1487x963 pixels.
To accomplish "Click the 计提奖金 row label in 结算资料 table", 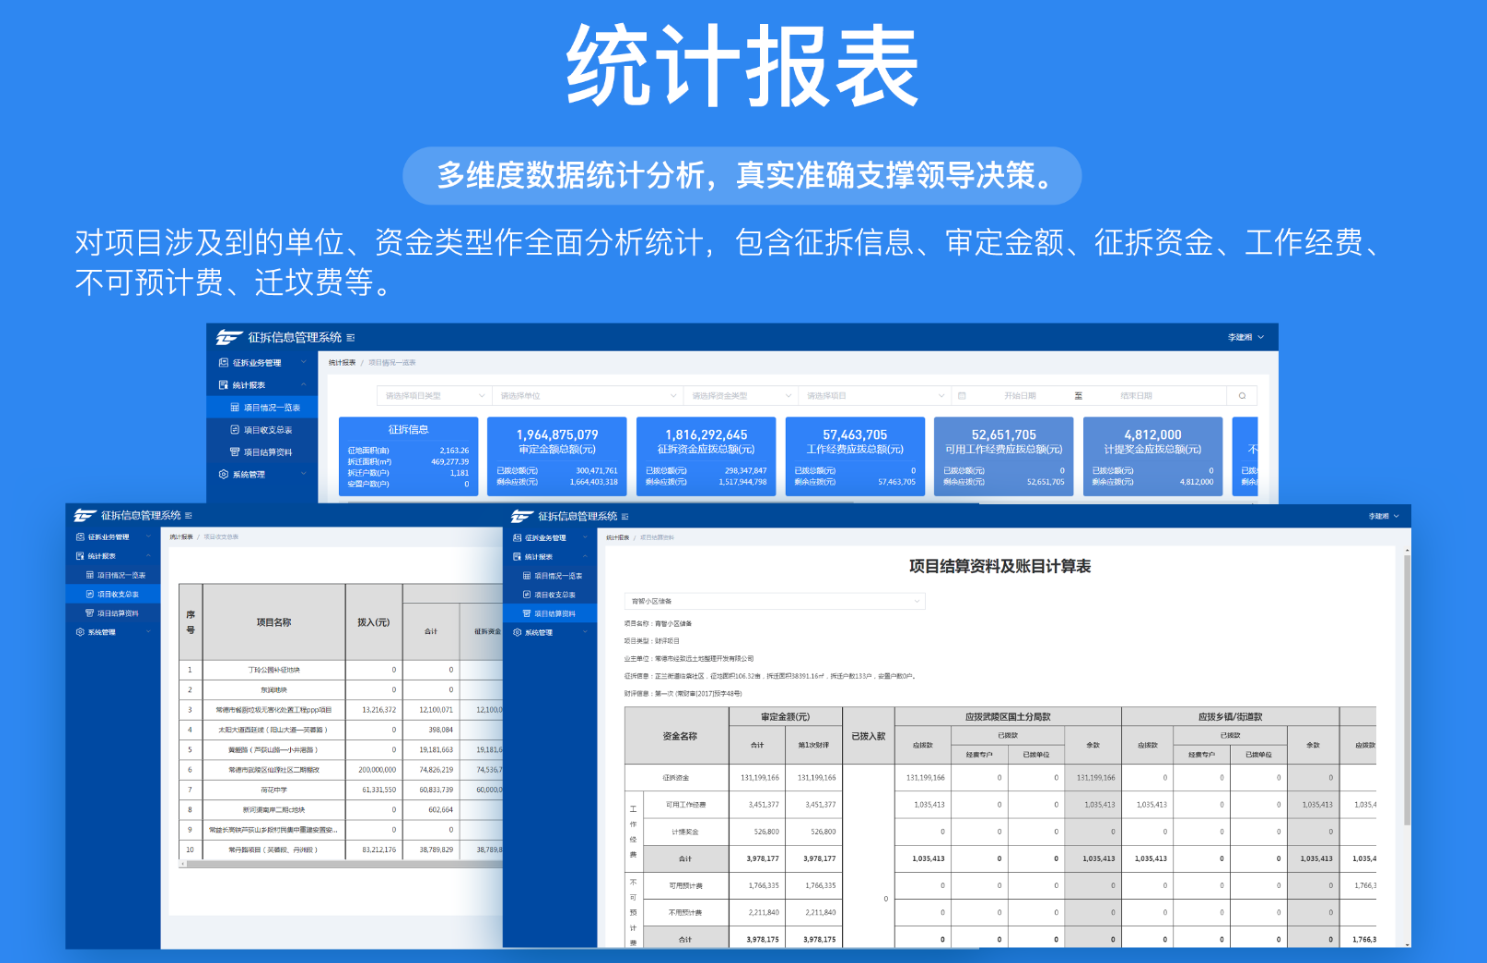I will tap(685, 832).
